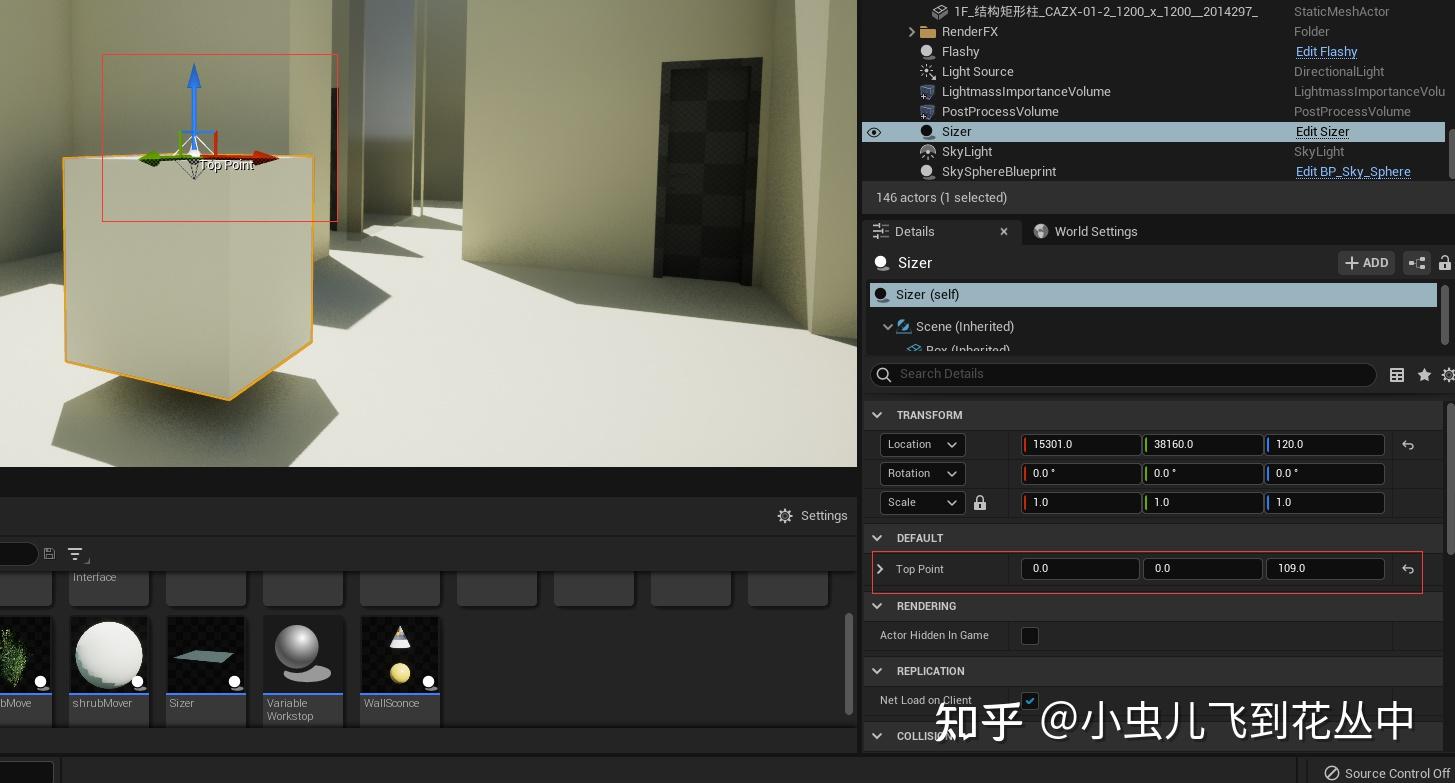Open the Details view options gear icon
The width and height of the screenshot is (1455, 783).
click(x=1447, y=375)
